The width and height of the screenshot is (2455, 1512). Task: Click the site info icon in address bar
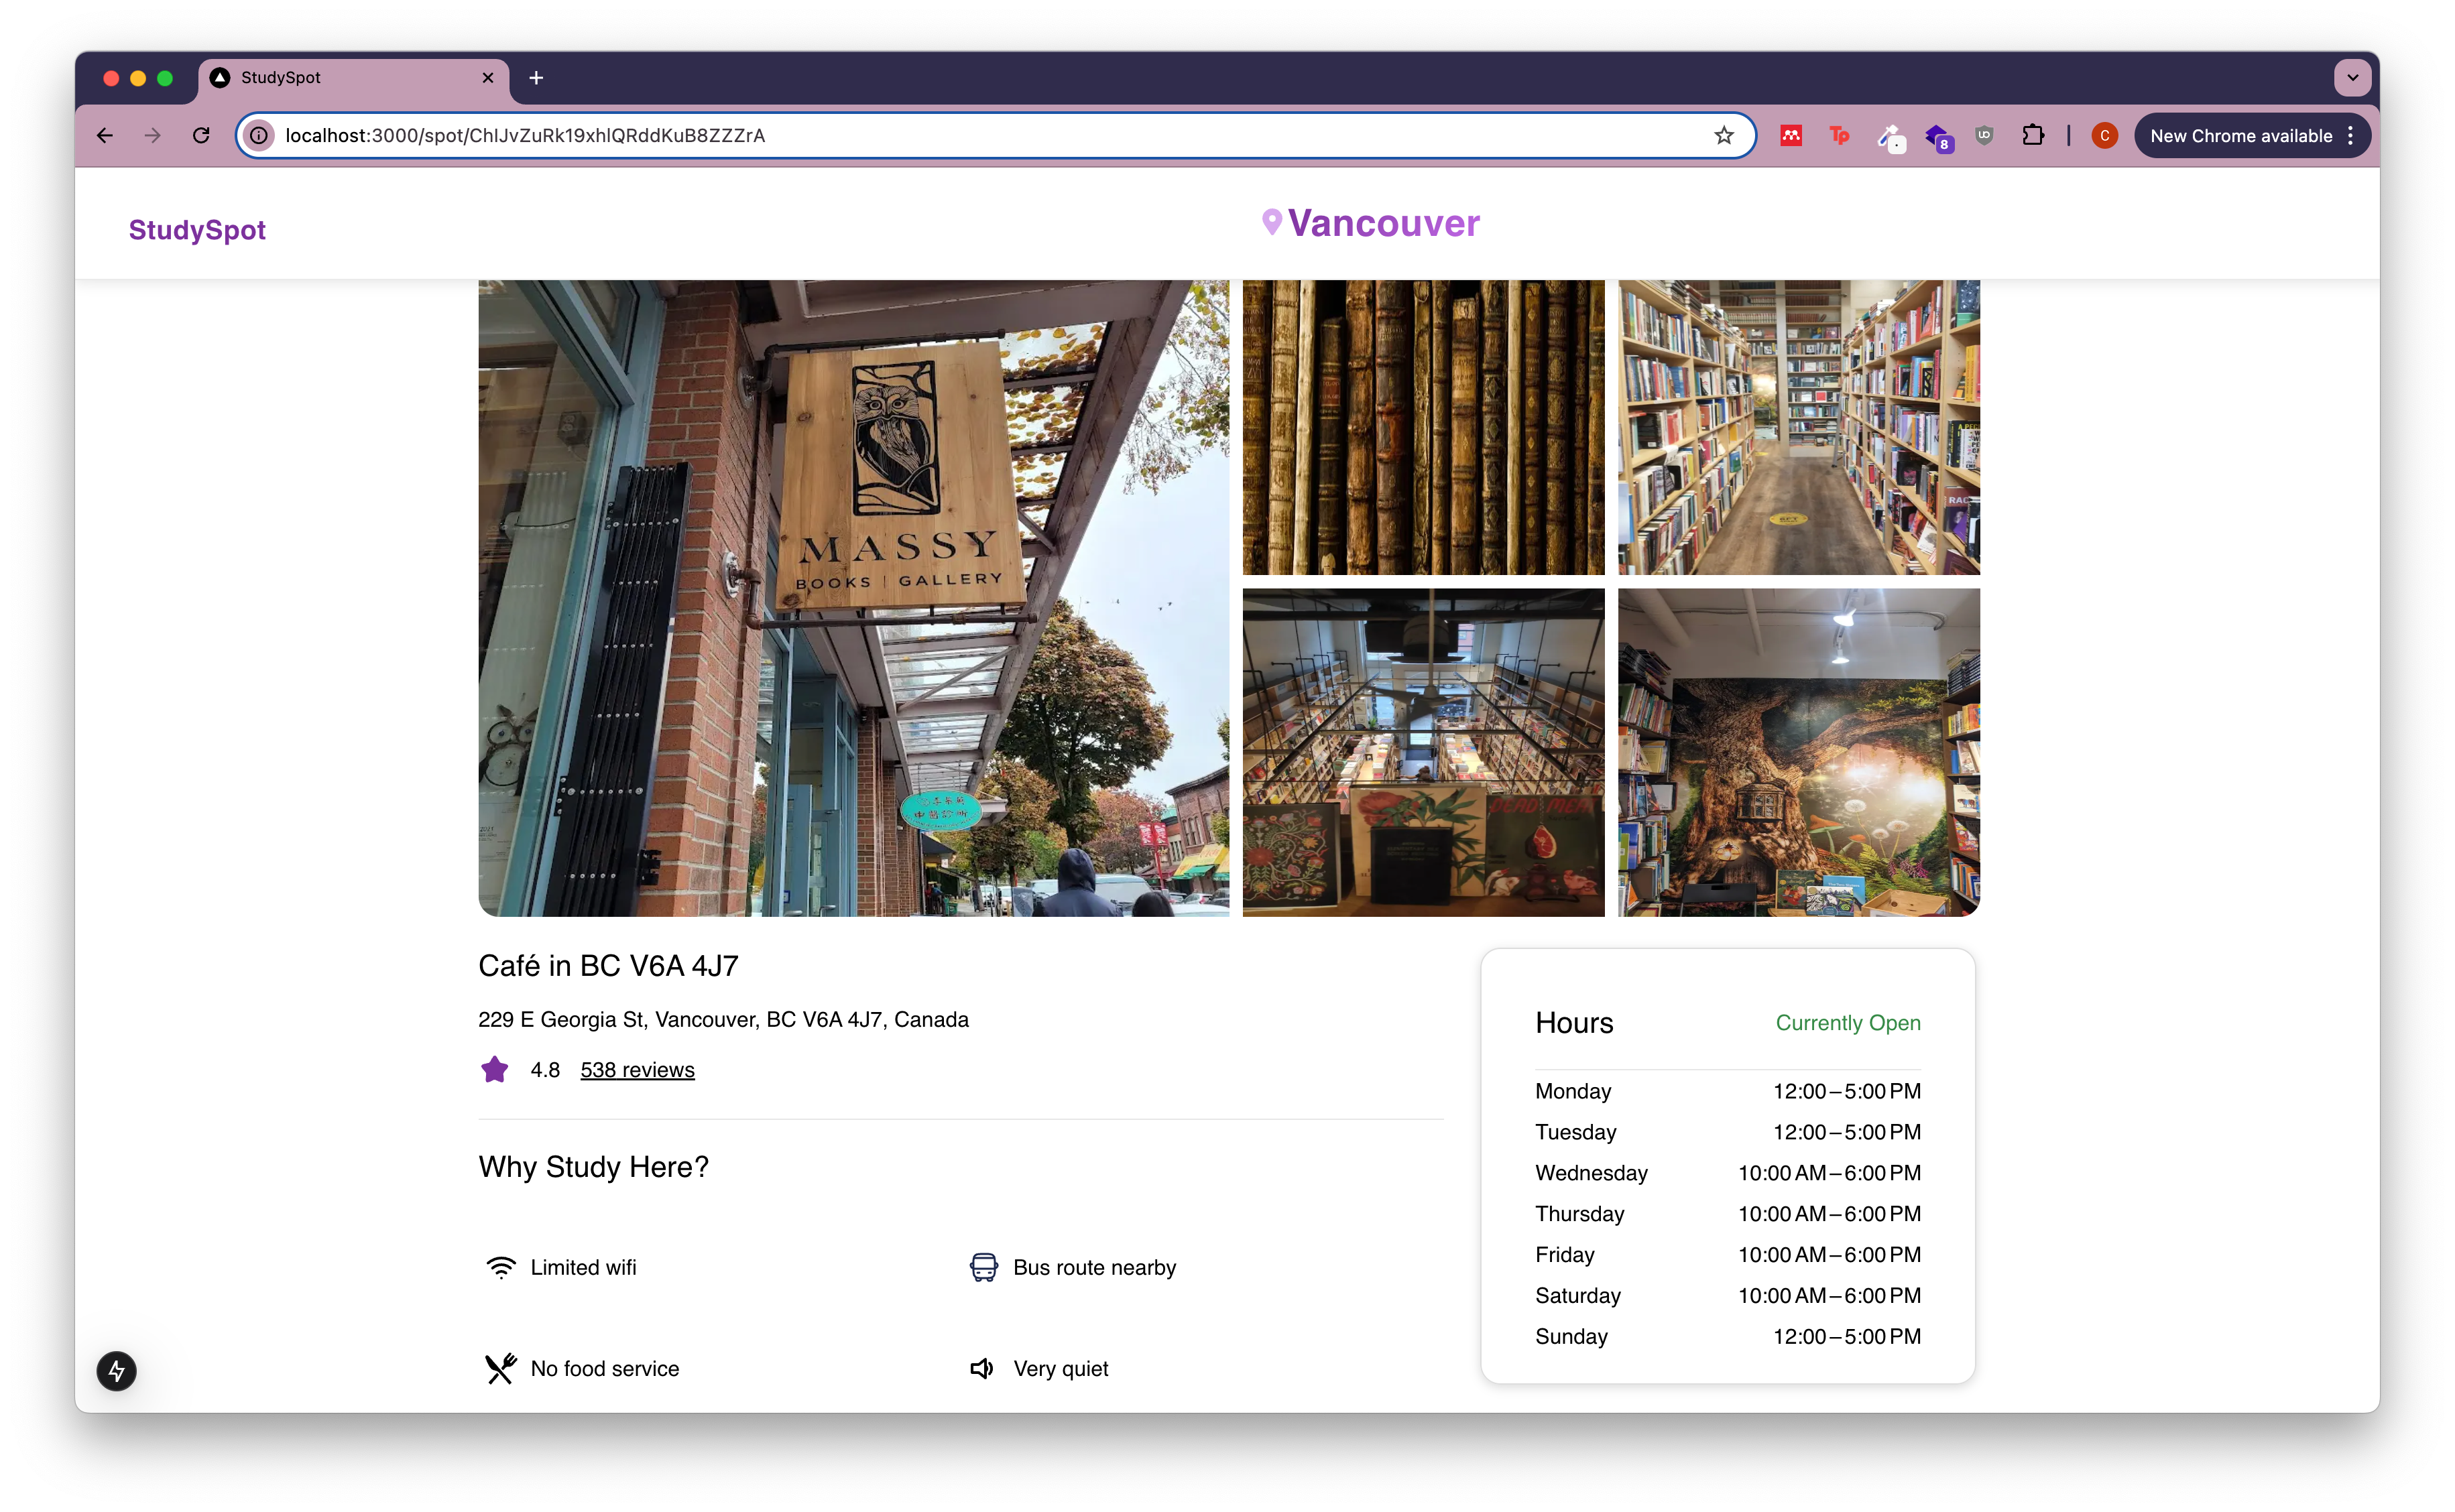pos(259,136)
